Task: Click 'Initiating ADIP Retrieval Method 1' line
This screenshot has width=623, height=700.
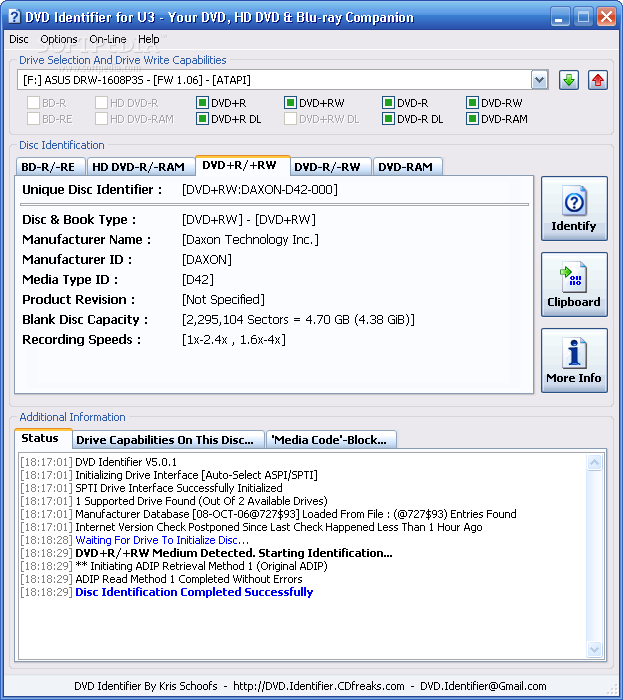Action: (201, 566)
